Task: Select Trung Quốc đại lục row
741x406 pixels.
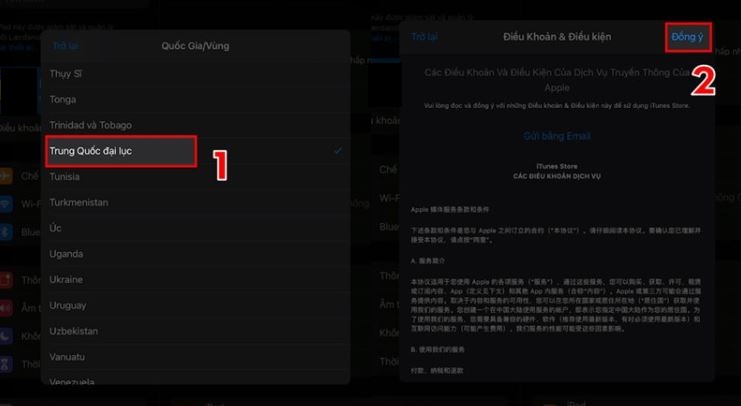Action: [195, 151]
